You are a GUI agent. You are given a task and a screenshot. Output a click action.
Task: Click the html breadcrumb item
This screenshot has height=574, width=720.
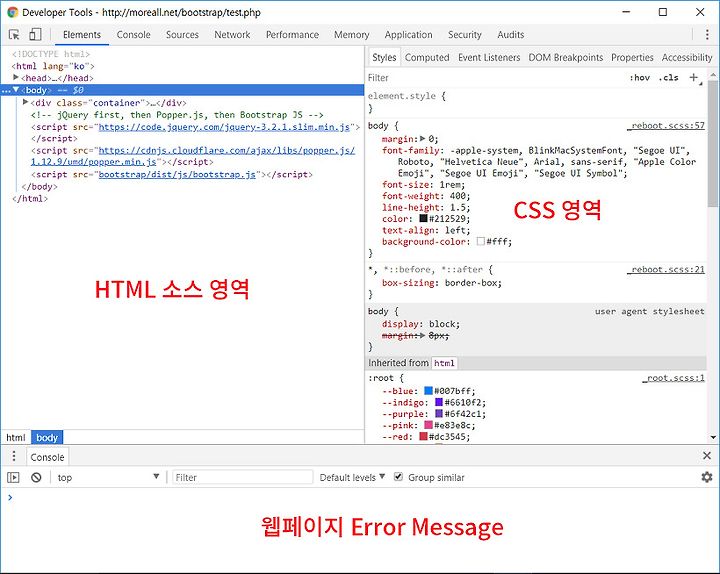16,437
